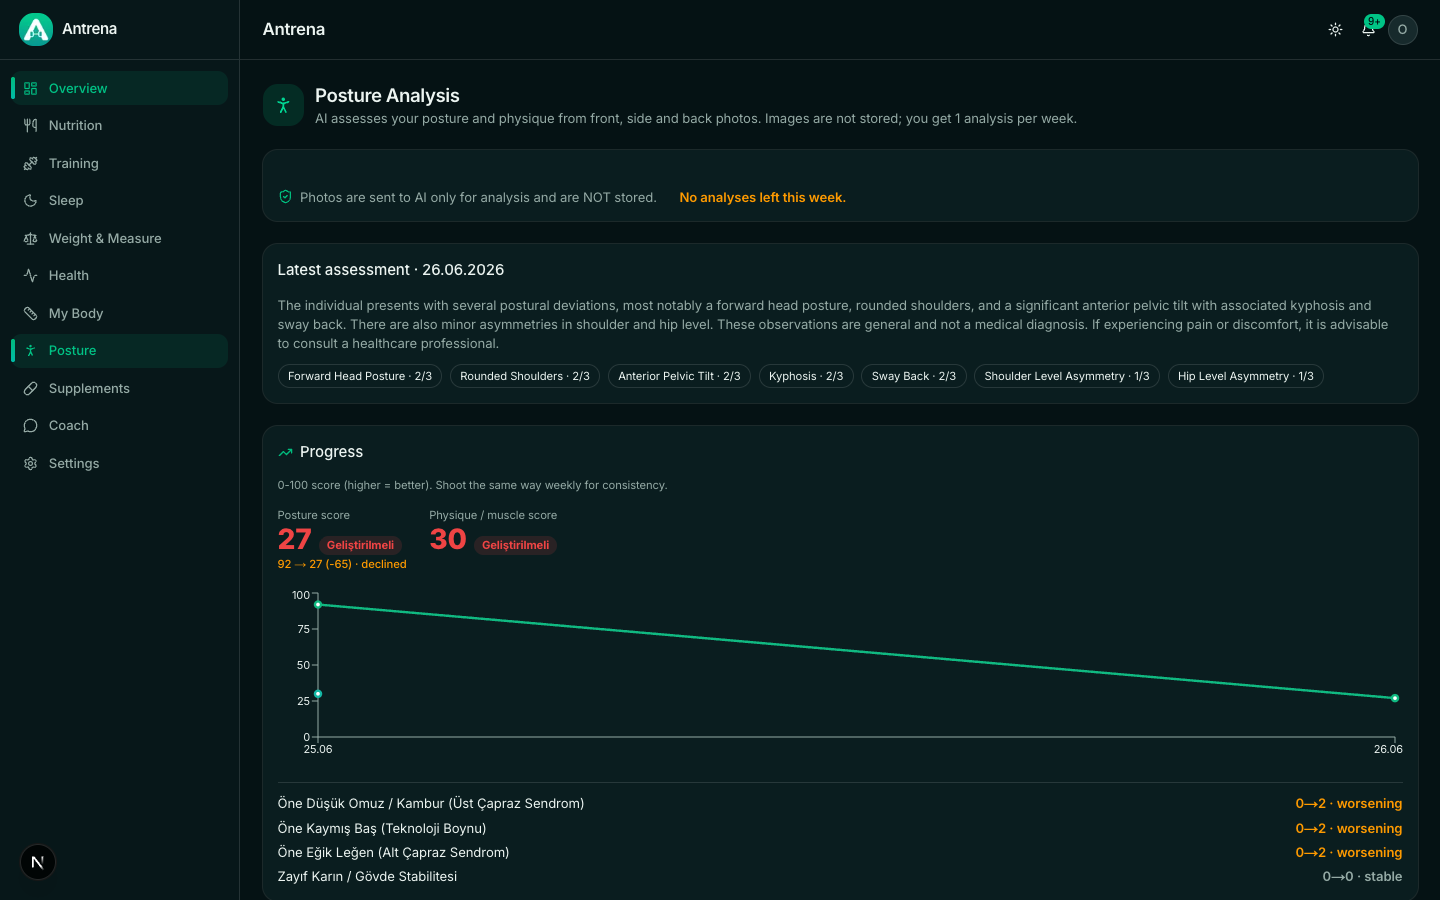1440x900 pixels.
Task: Open the notifications bell icon
Action: 1368,30
